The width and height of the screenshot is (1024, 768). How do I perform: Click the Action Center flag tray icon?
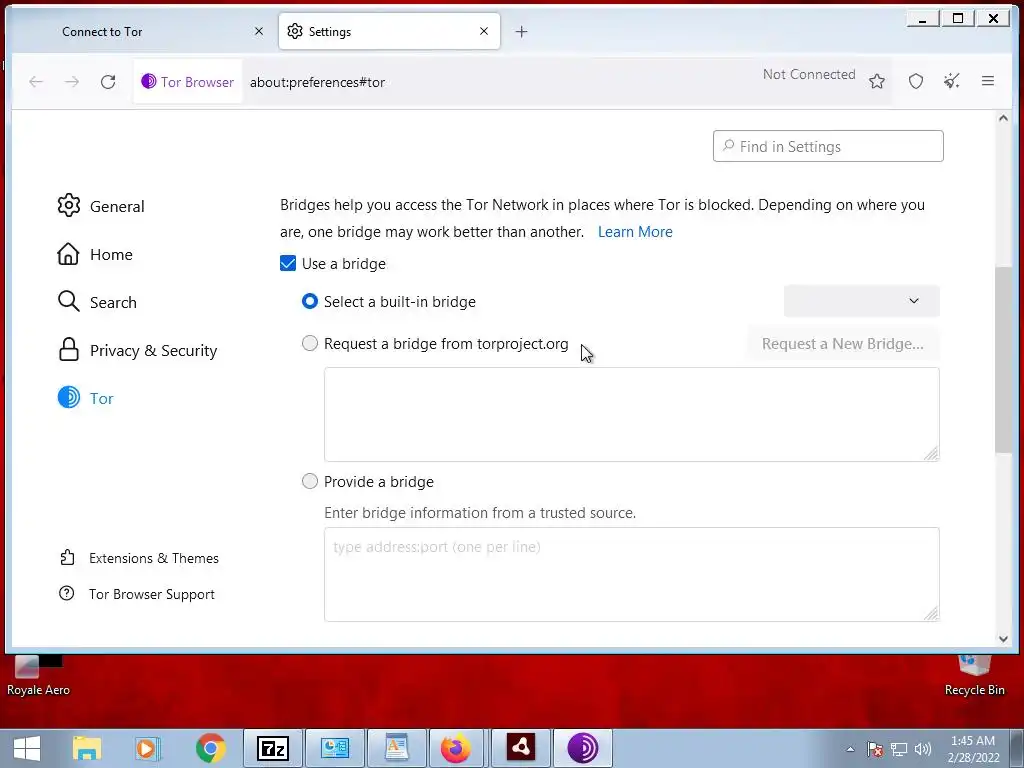pos(875,749)
